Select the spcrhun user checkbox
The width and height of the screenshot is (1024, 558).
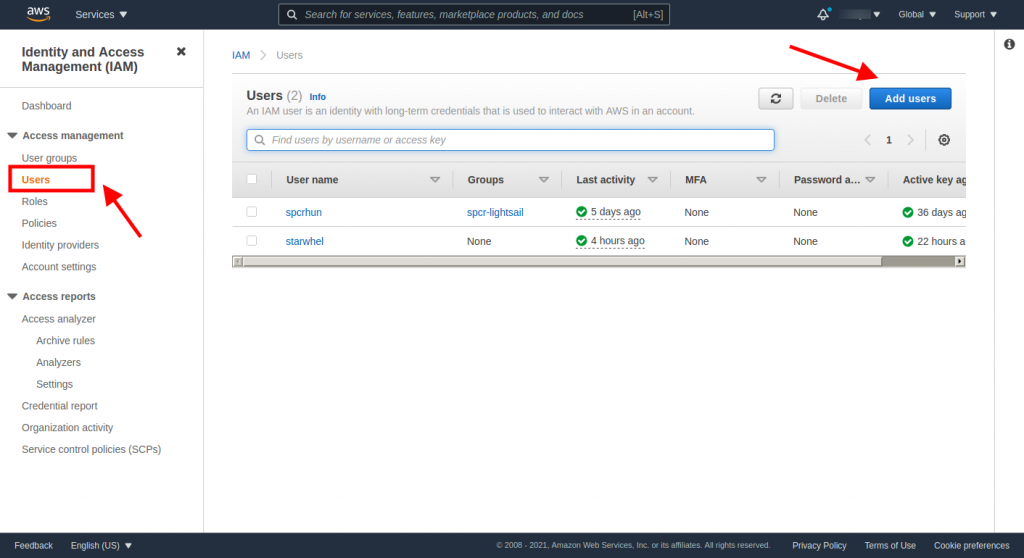point(251,212)
